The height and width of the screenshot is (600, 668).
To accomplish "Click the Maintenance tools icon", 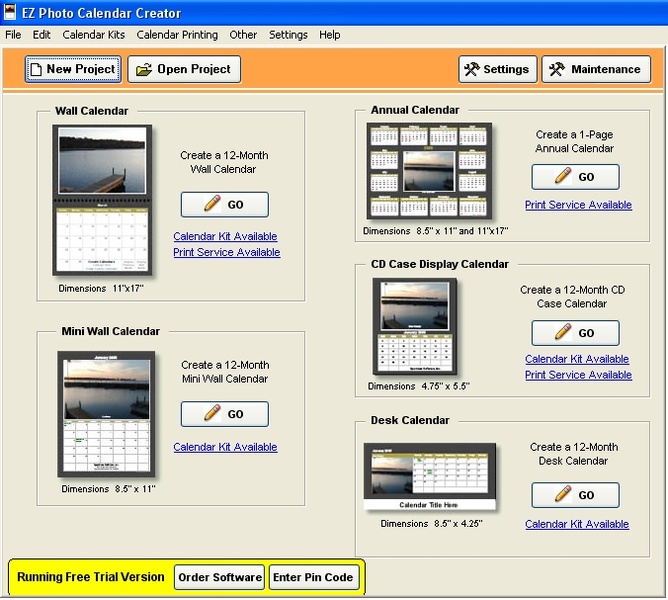I will [x=557, y=69].
